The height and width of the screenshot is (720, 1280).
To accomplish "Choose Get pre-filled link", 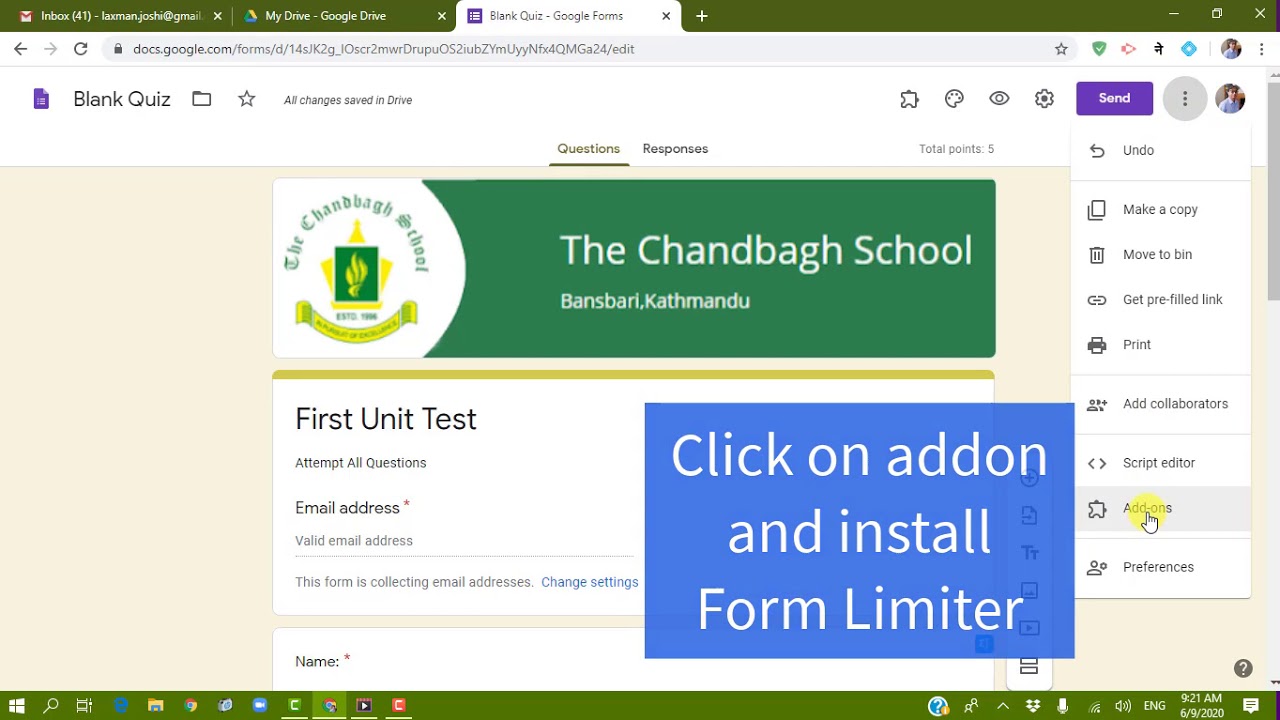I will click(x=1161, y=299).
